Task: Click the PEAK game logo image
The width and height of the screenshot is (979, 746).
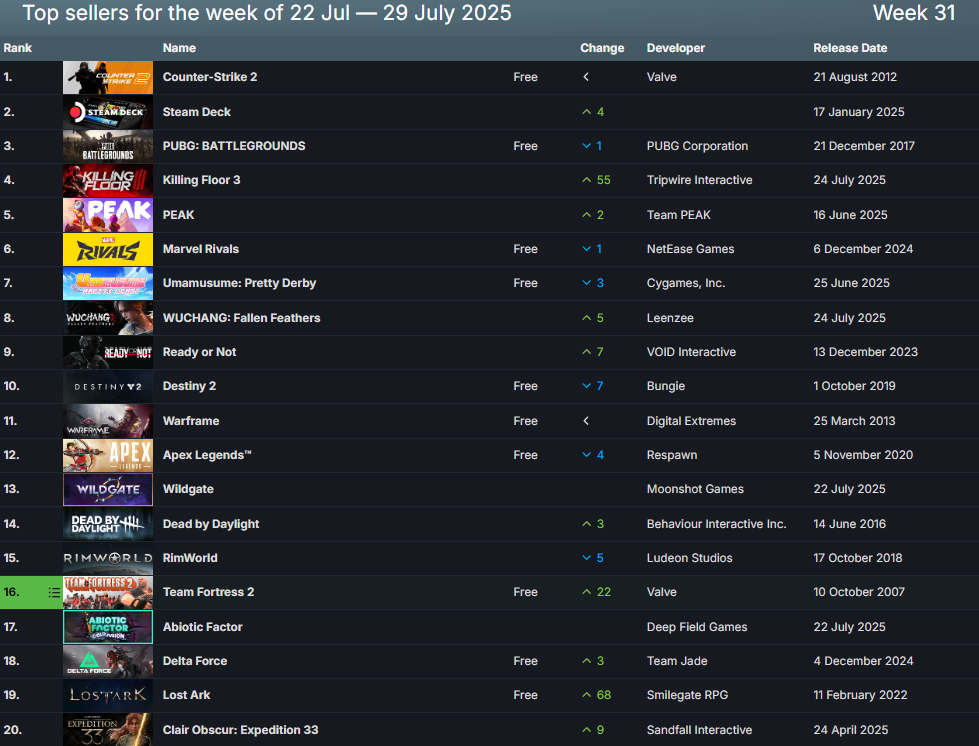Action: pos(108,215)
